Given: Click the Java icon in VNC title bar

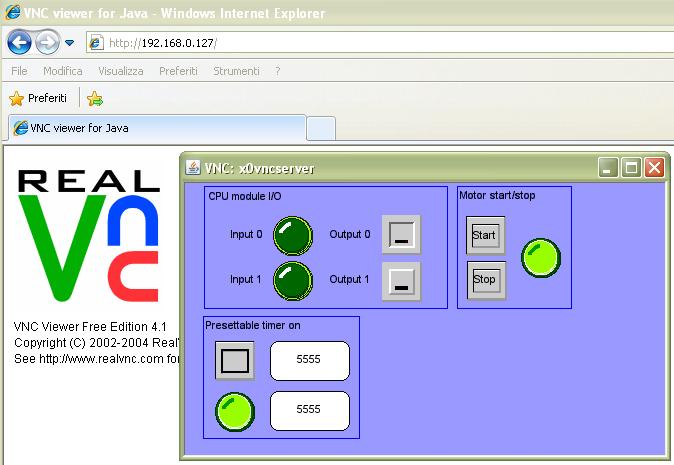Looking at the screenshot, I should point(193,167).
